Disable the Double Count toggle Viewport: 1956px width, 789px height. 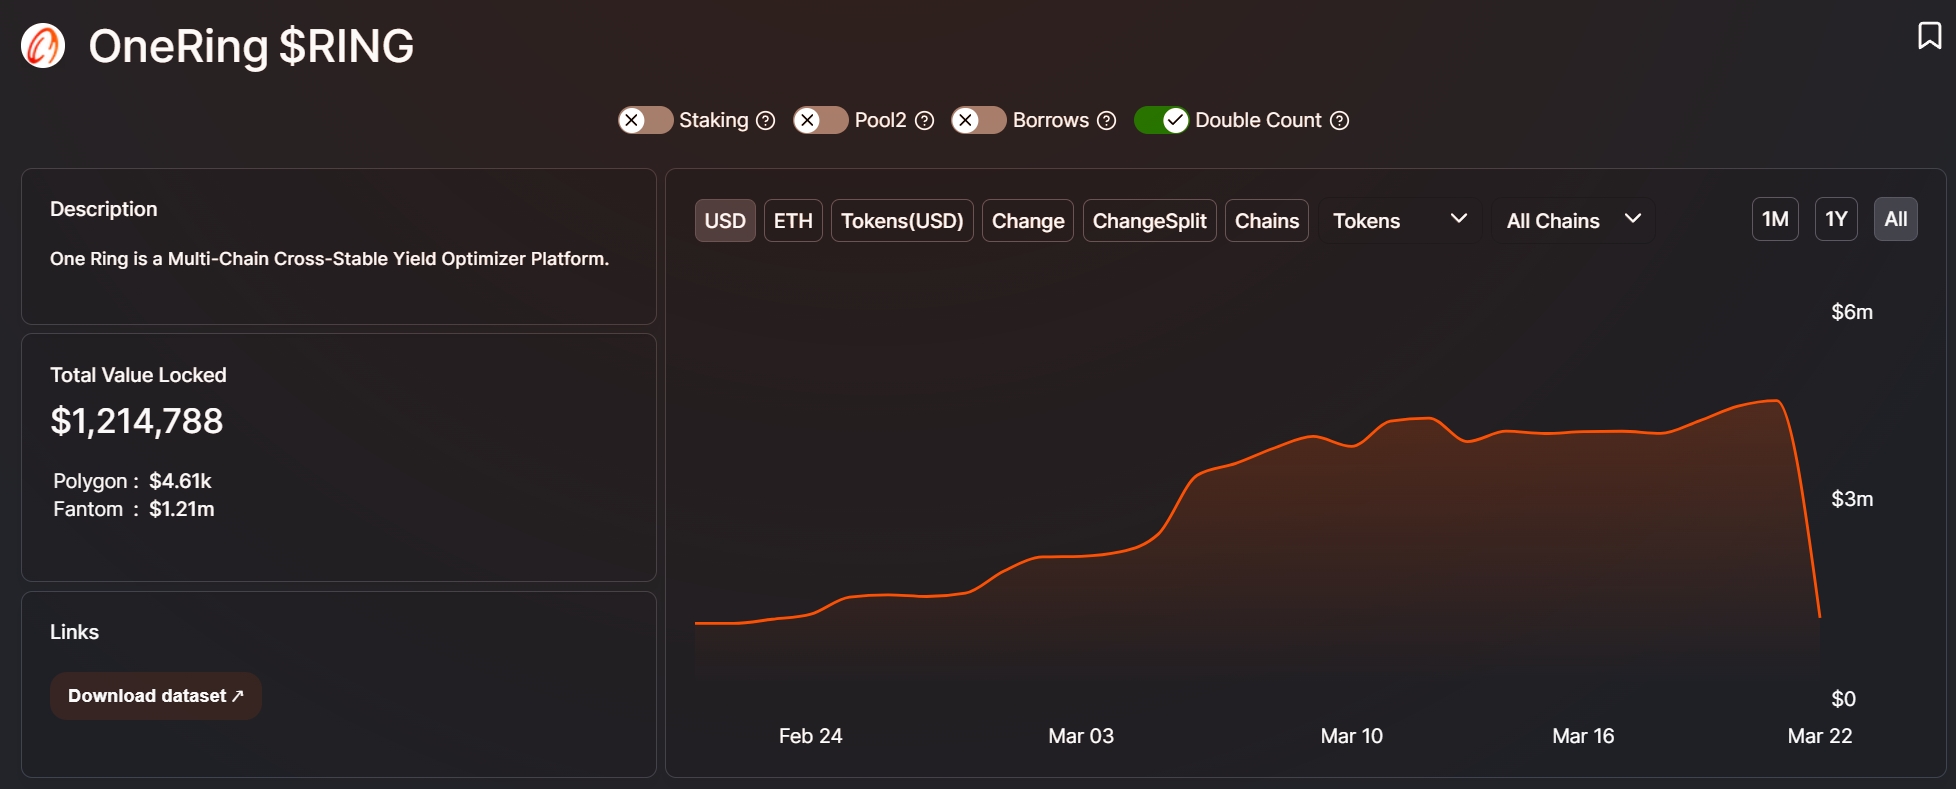click(x=1161, y=120)
